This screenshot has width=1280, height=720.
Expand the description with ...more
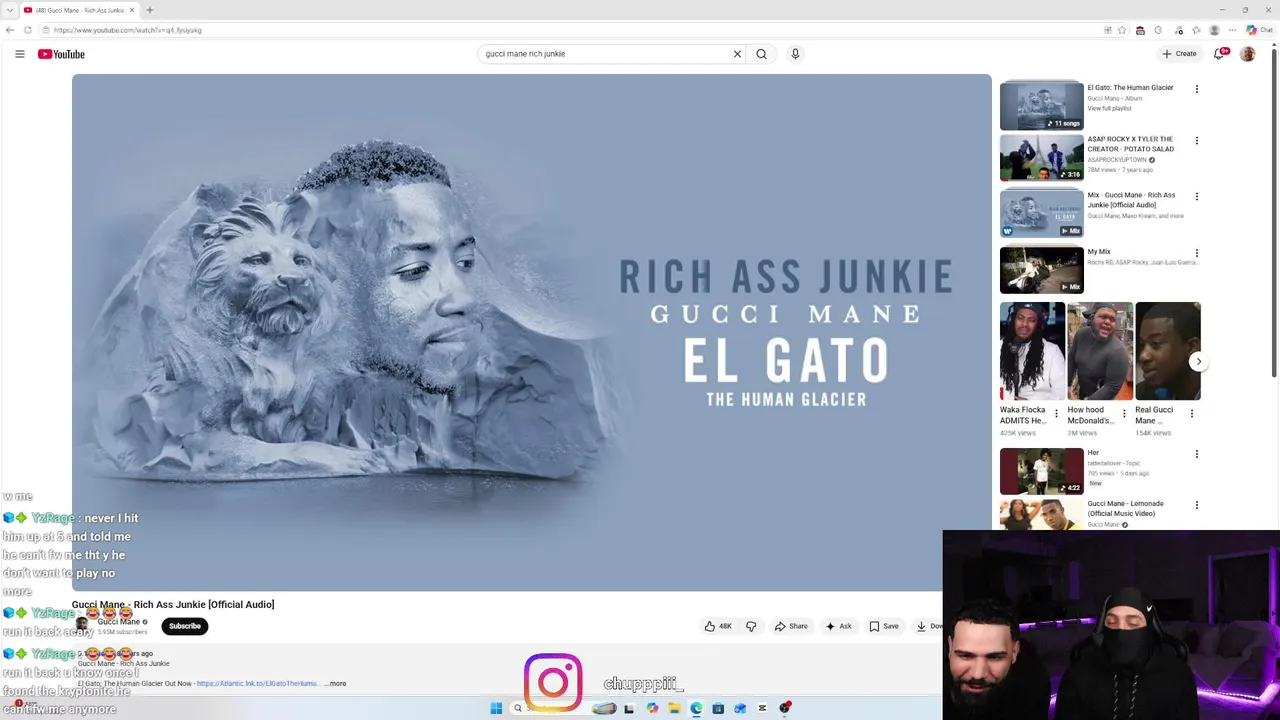pos(335,684)
